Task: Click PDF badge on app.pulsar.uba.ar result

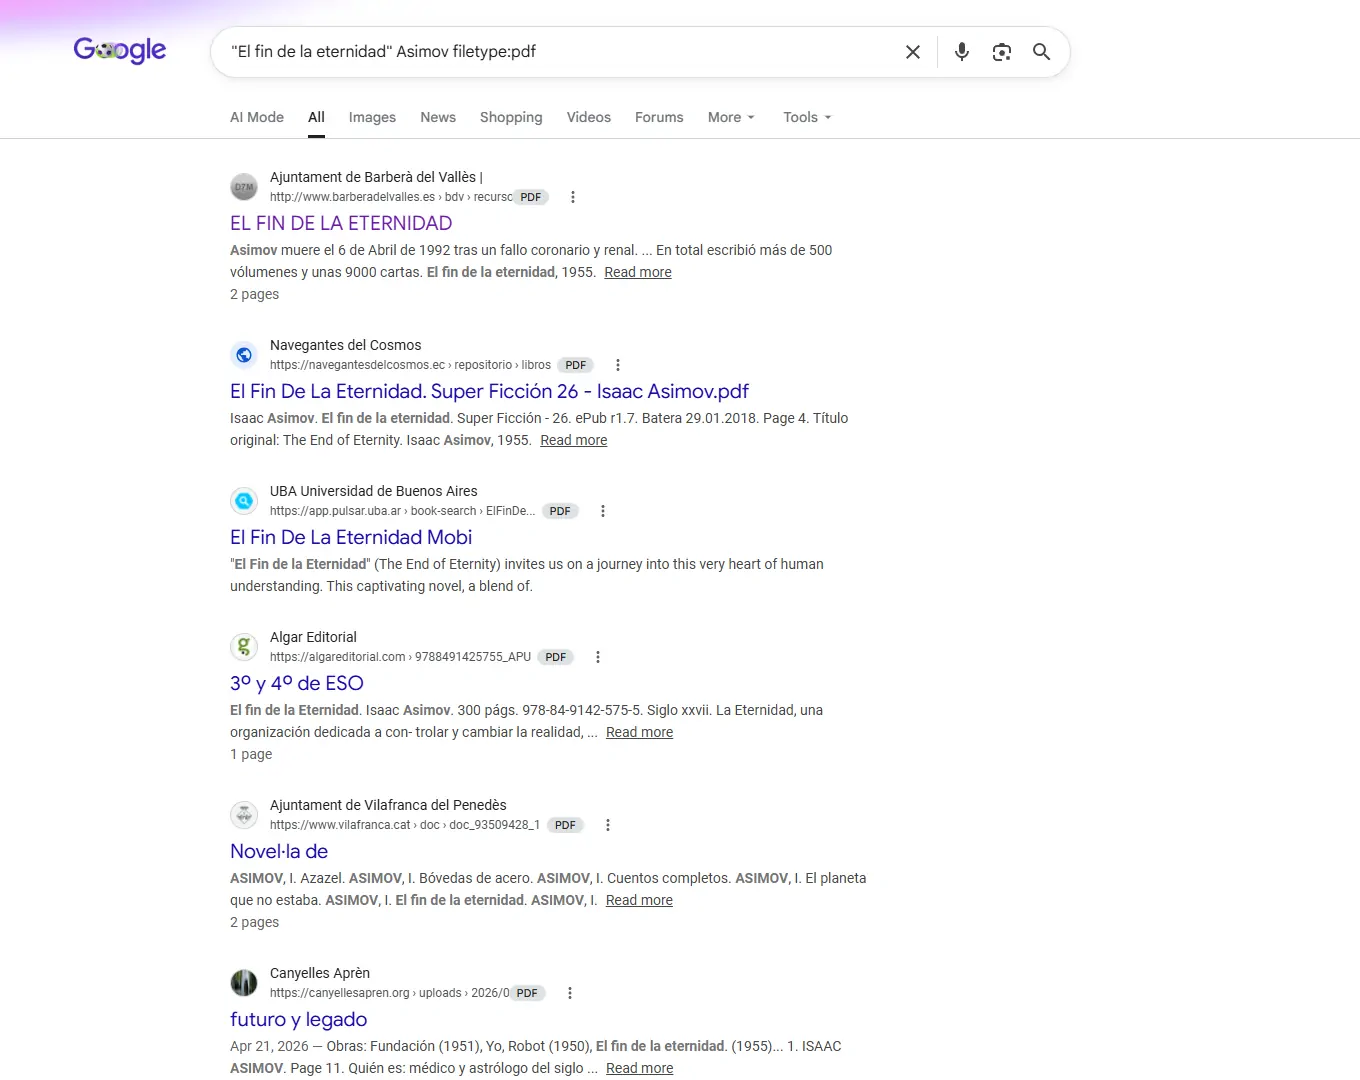Action: pos(560,511)
